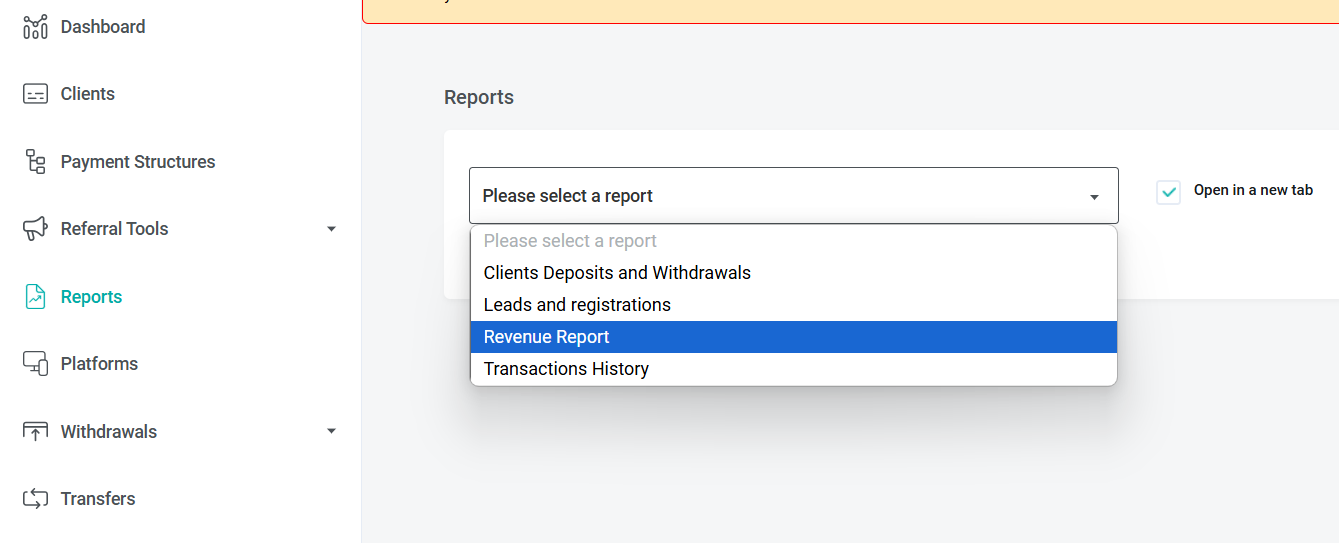The width and height of the screenshot is (1339, 543).
Task: Pick the Transactions History option
Action: click(793, 369)
